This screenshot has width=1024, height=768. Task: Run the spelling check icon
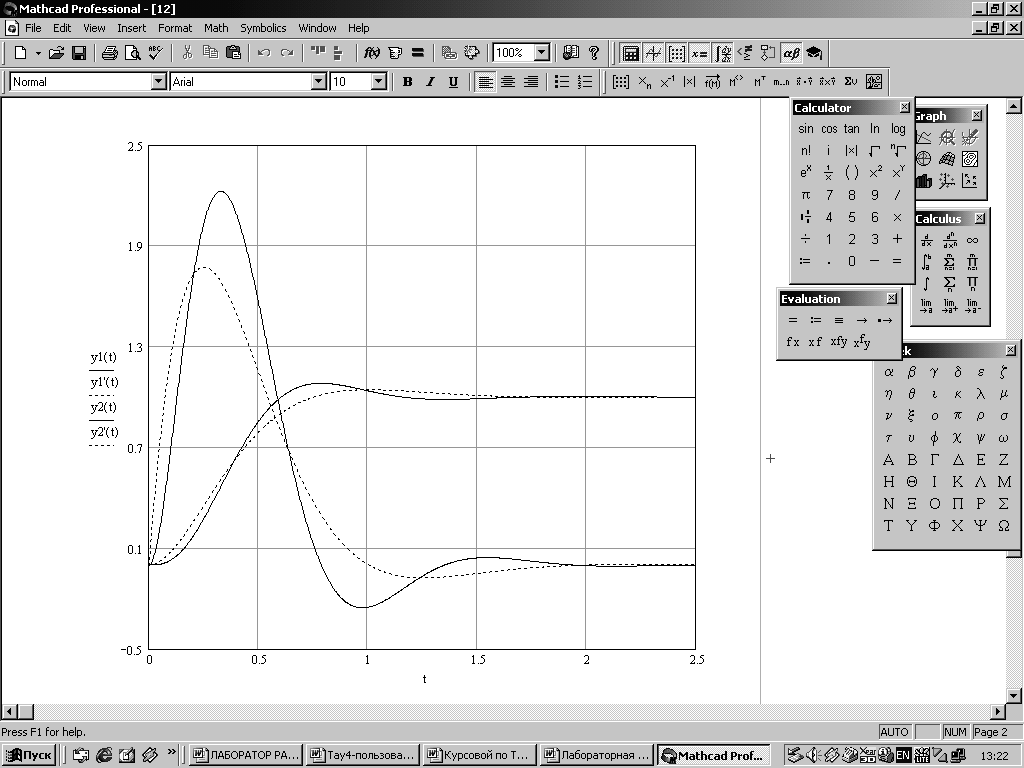(x=155, y=53)
